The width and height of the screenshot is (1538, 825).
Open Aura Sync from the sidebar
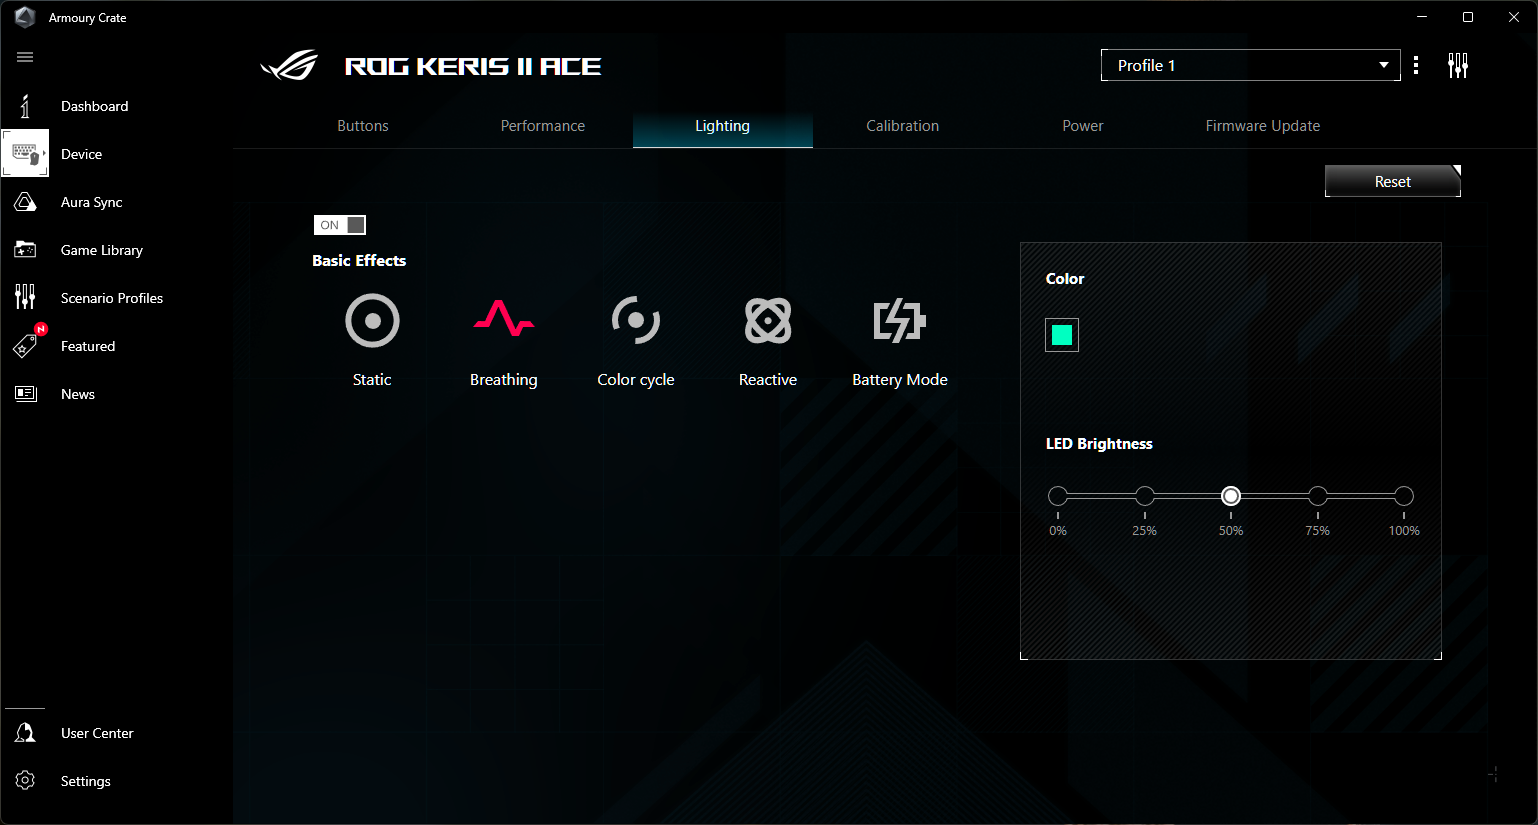[91, 202]
